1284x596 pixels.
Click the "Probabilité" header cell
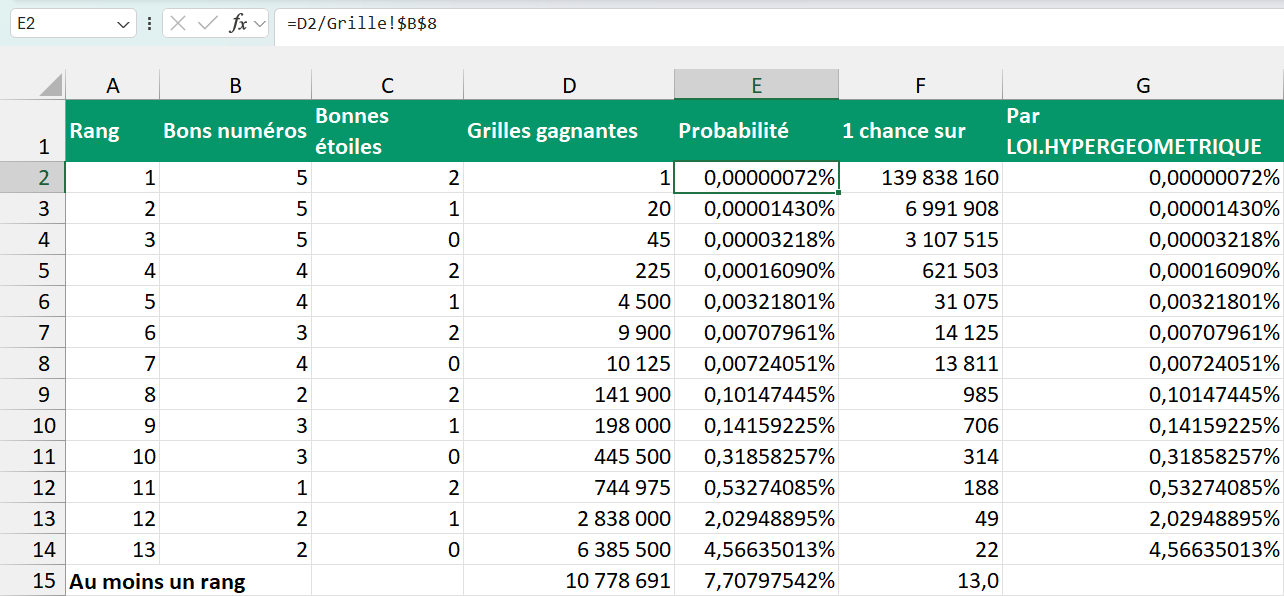pos(757,131)
